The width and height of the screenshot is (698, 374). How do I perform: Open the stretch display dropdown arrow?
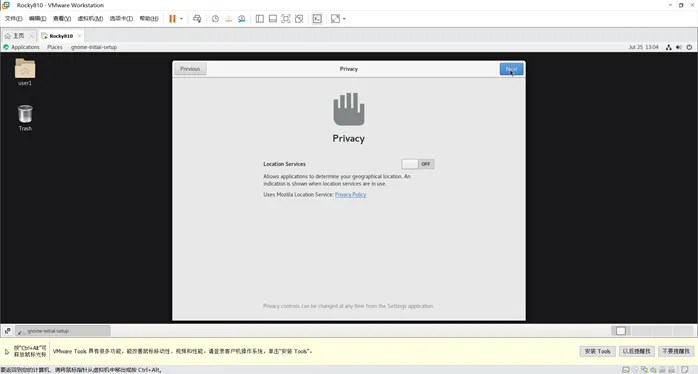click(344, 19)
